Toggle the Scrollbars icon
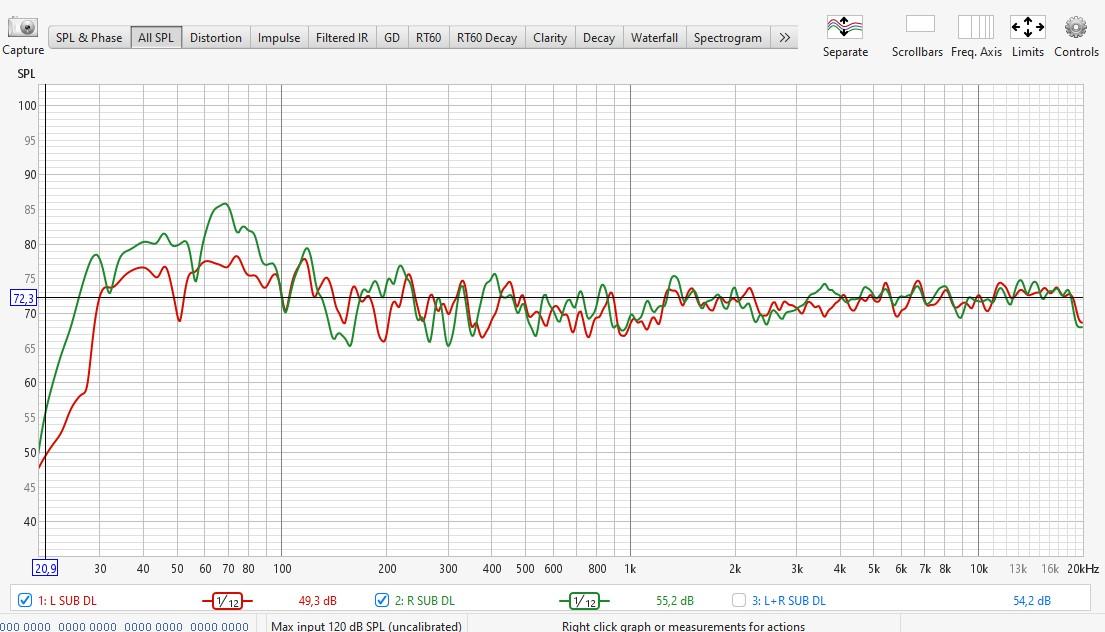 click(919, 25)
